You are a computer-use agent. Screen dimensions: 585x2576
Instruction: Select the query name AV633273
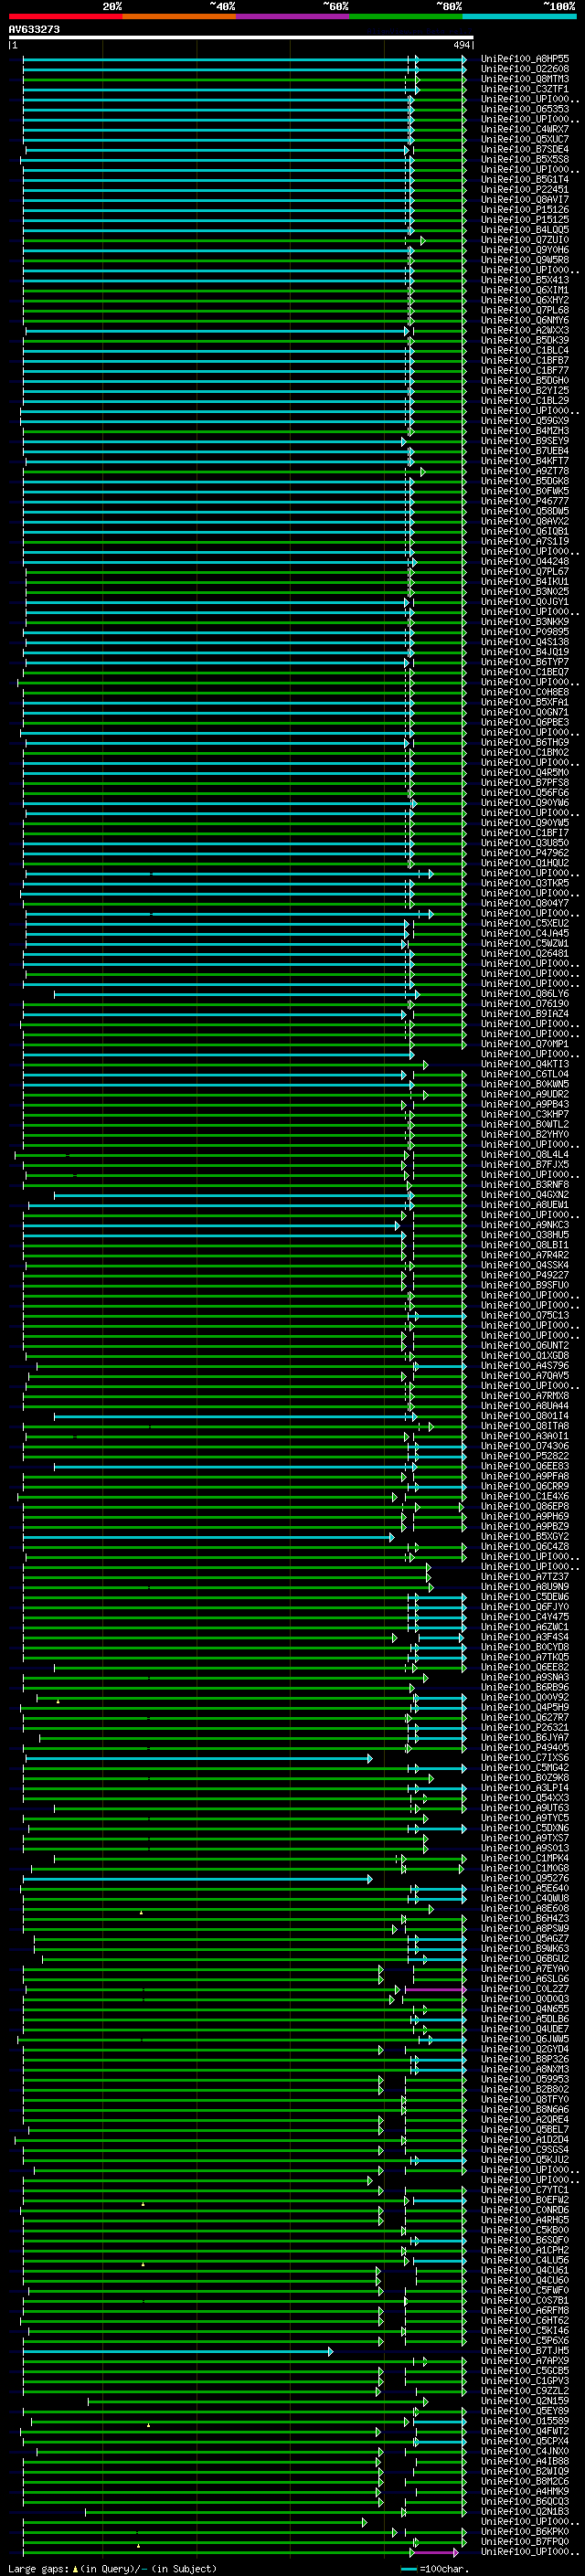pos(34,30)
